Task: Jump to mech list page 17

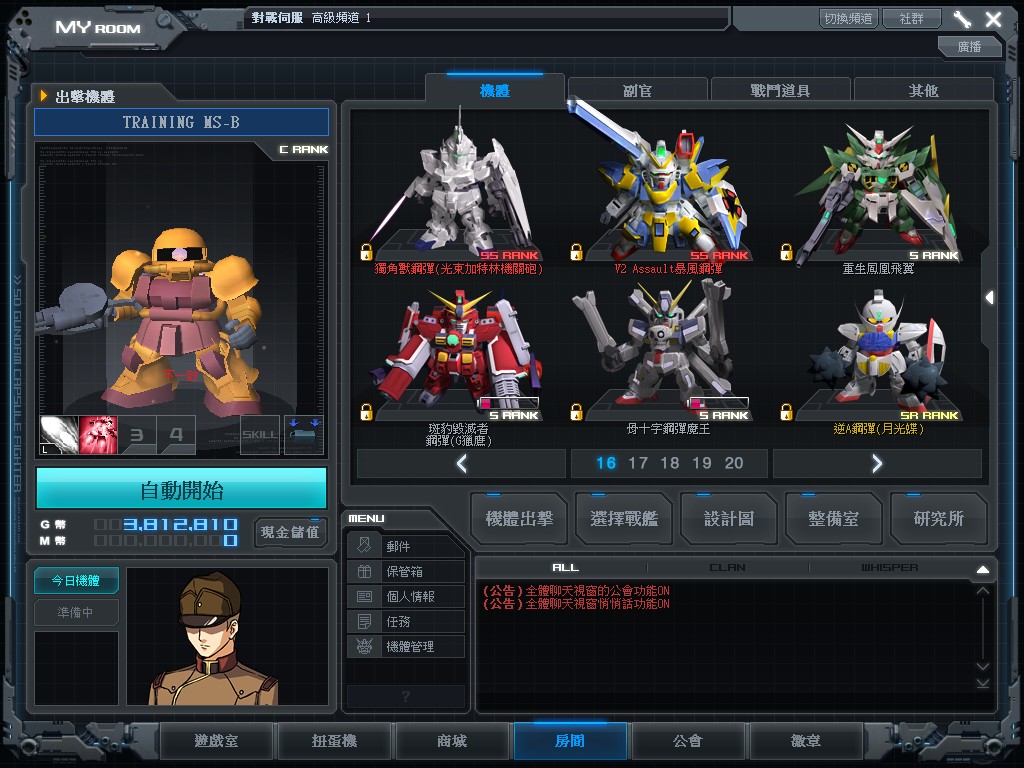Action: [x=638, y=464]
